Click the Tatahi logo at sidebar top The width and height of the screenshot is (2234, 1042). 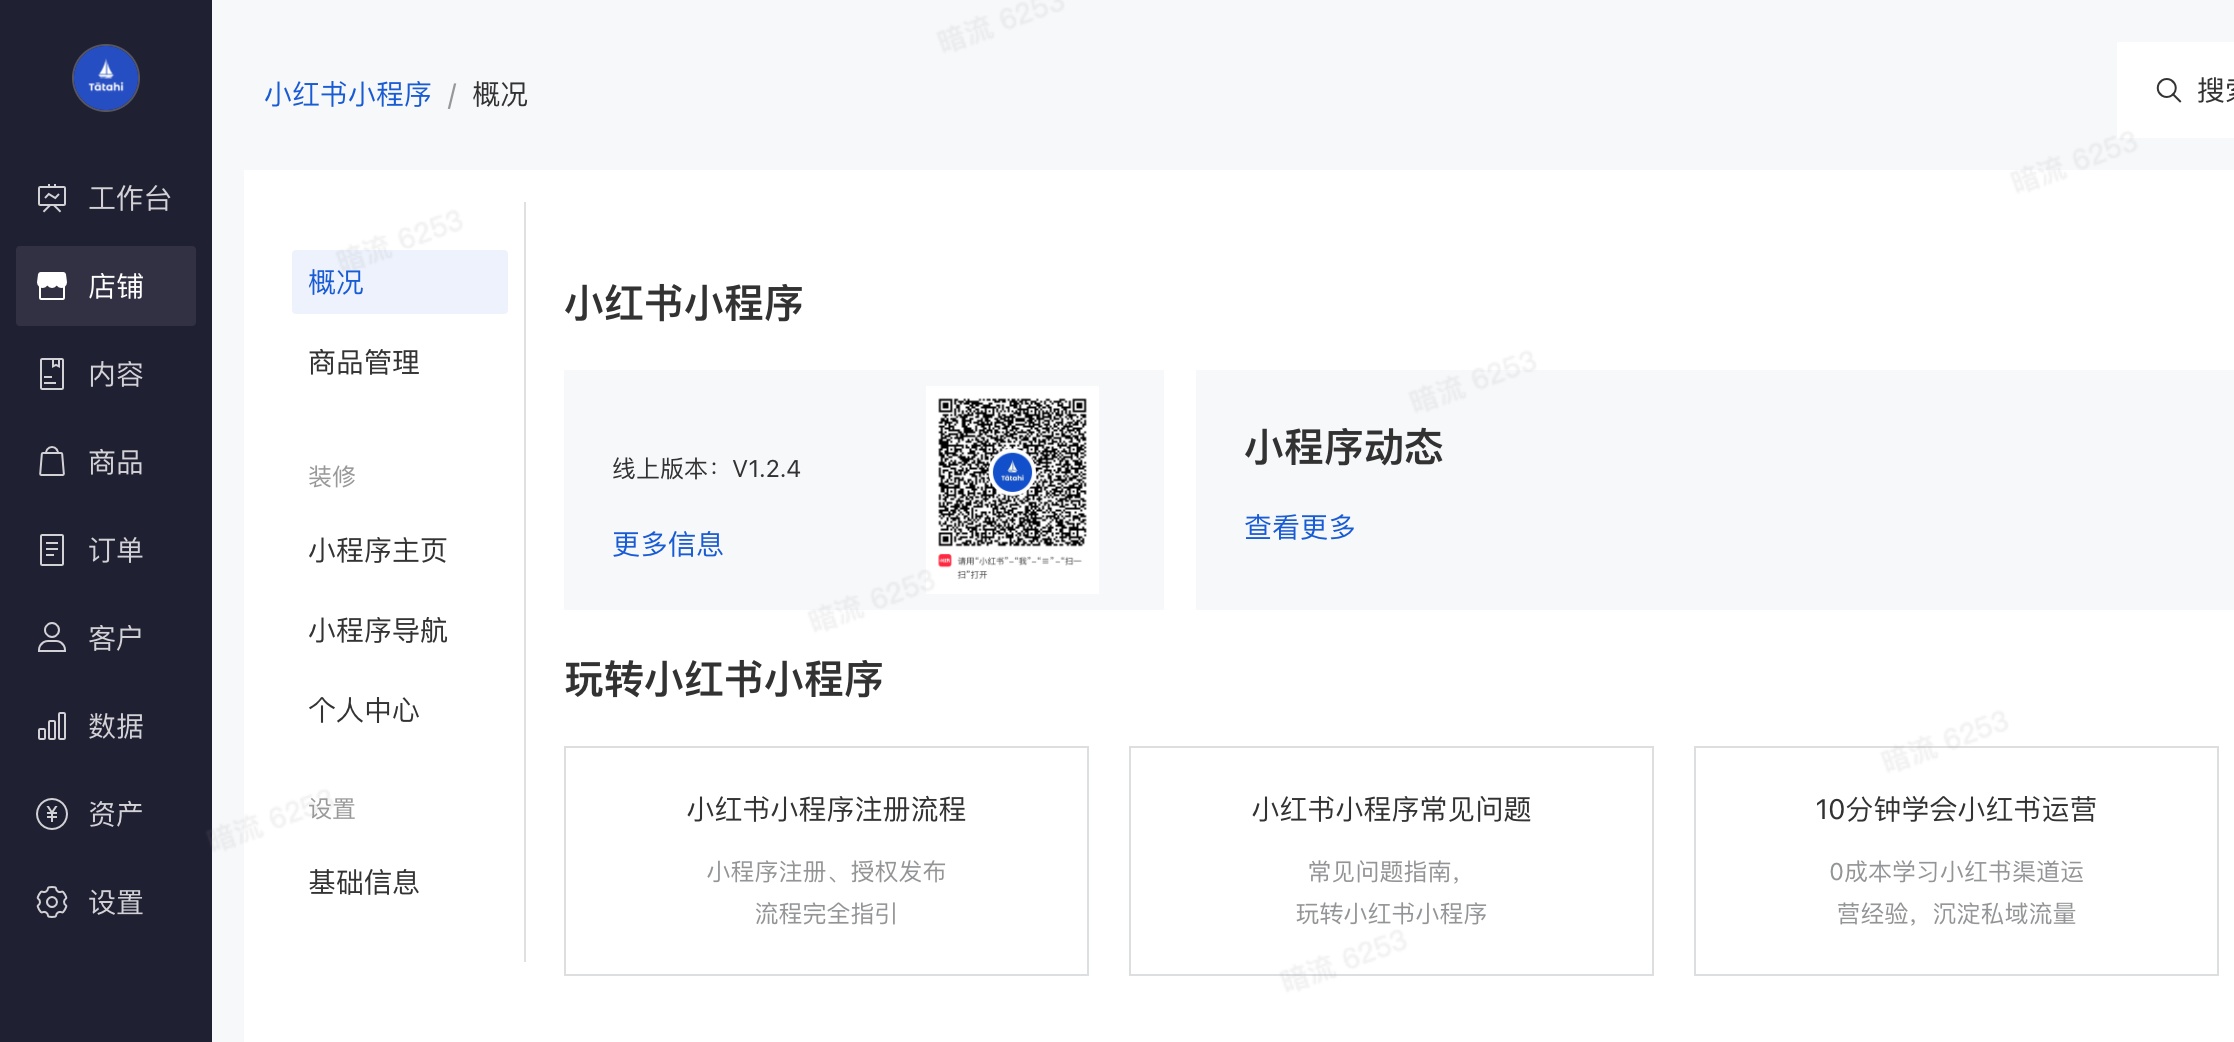(x=105, y=78)
